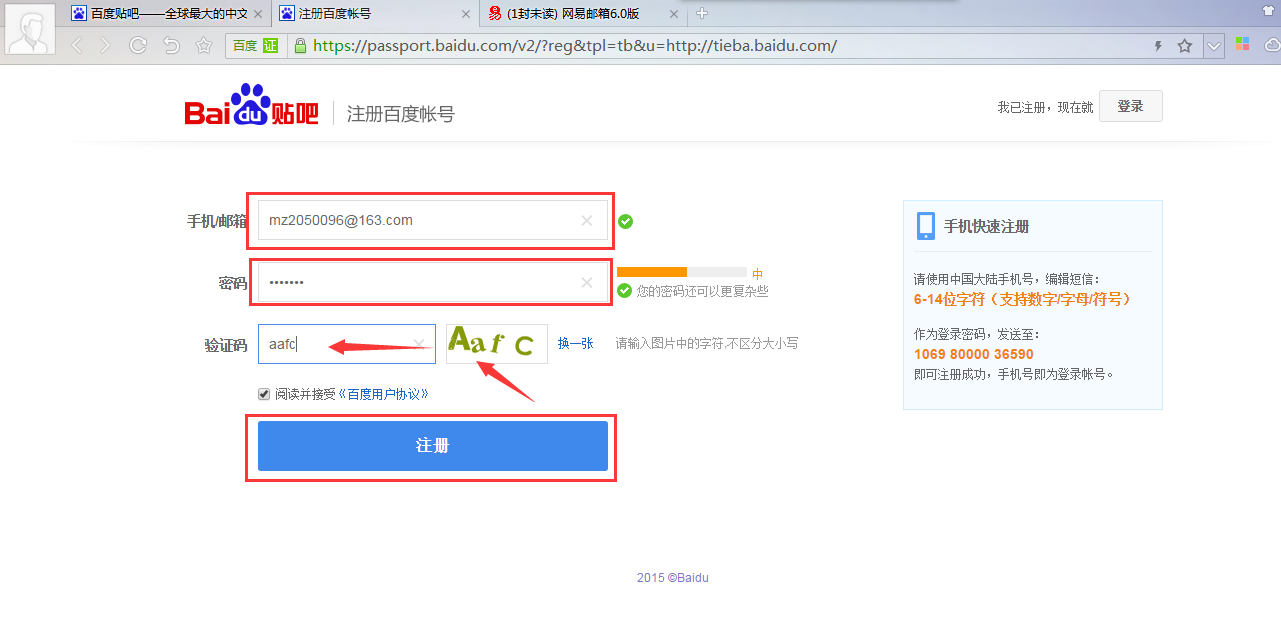Click the 请输入图片中的字符 hint text

point(707,343)
